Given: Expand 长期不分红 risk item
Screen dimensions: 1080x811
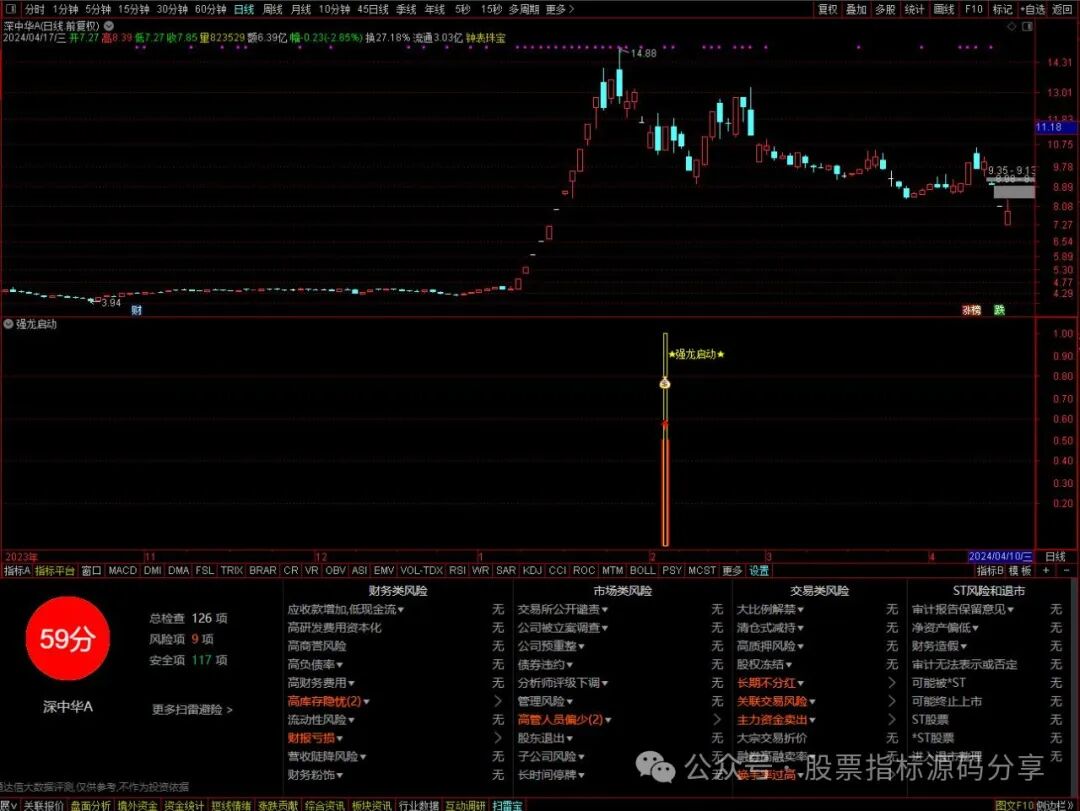Looking at the screenshot, I should pyautogui.click(x=770, y=683).
